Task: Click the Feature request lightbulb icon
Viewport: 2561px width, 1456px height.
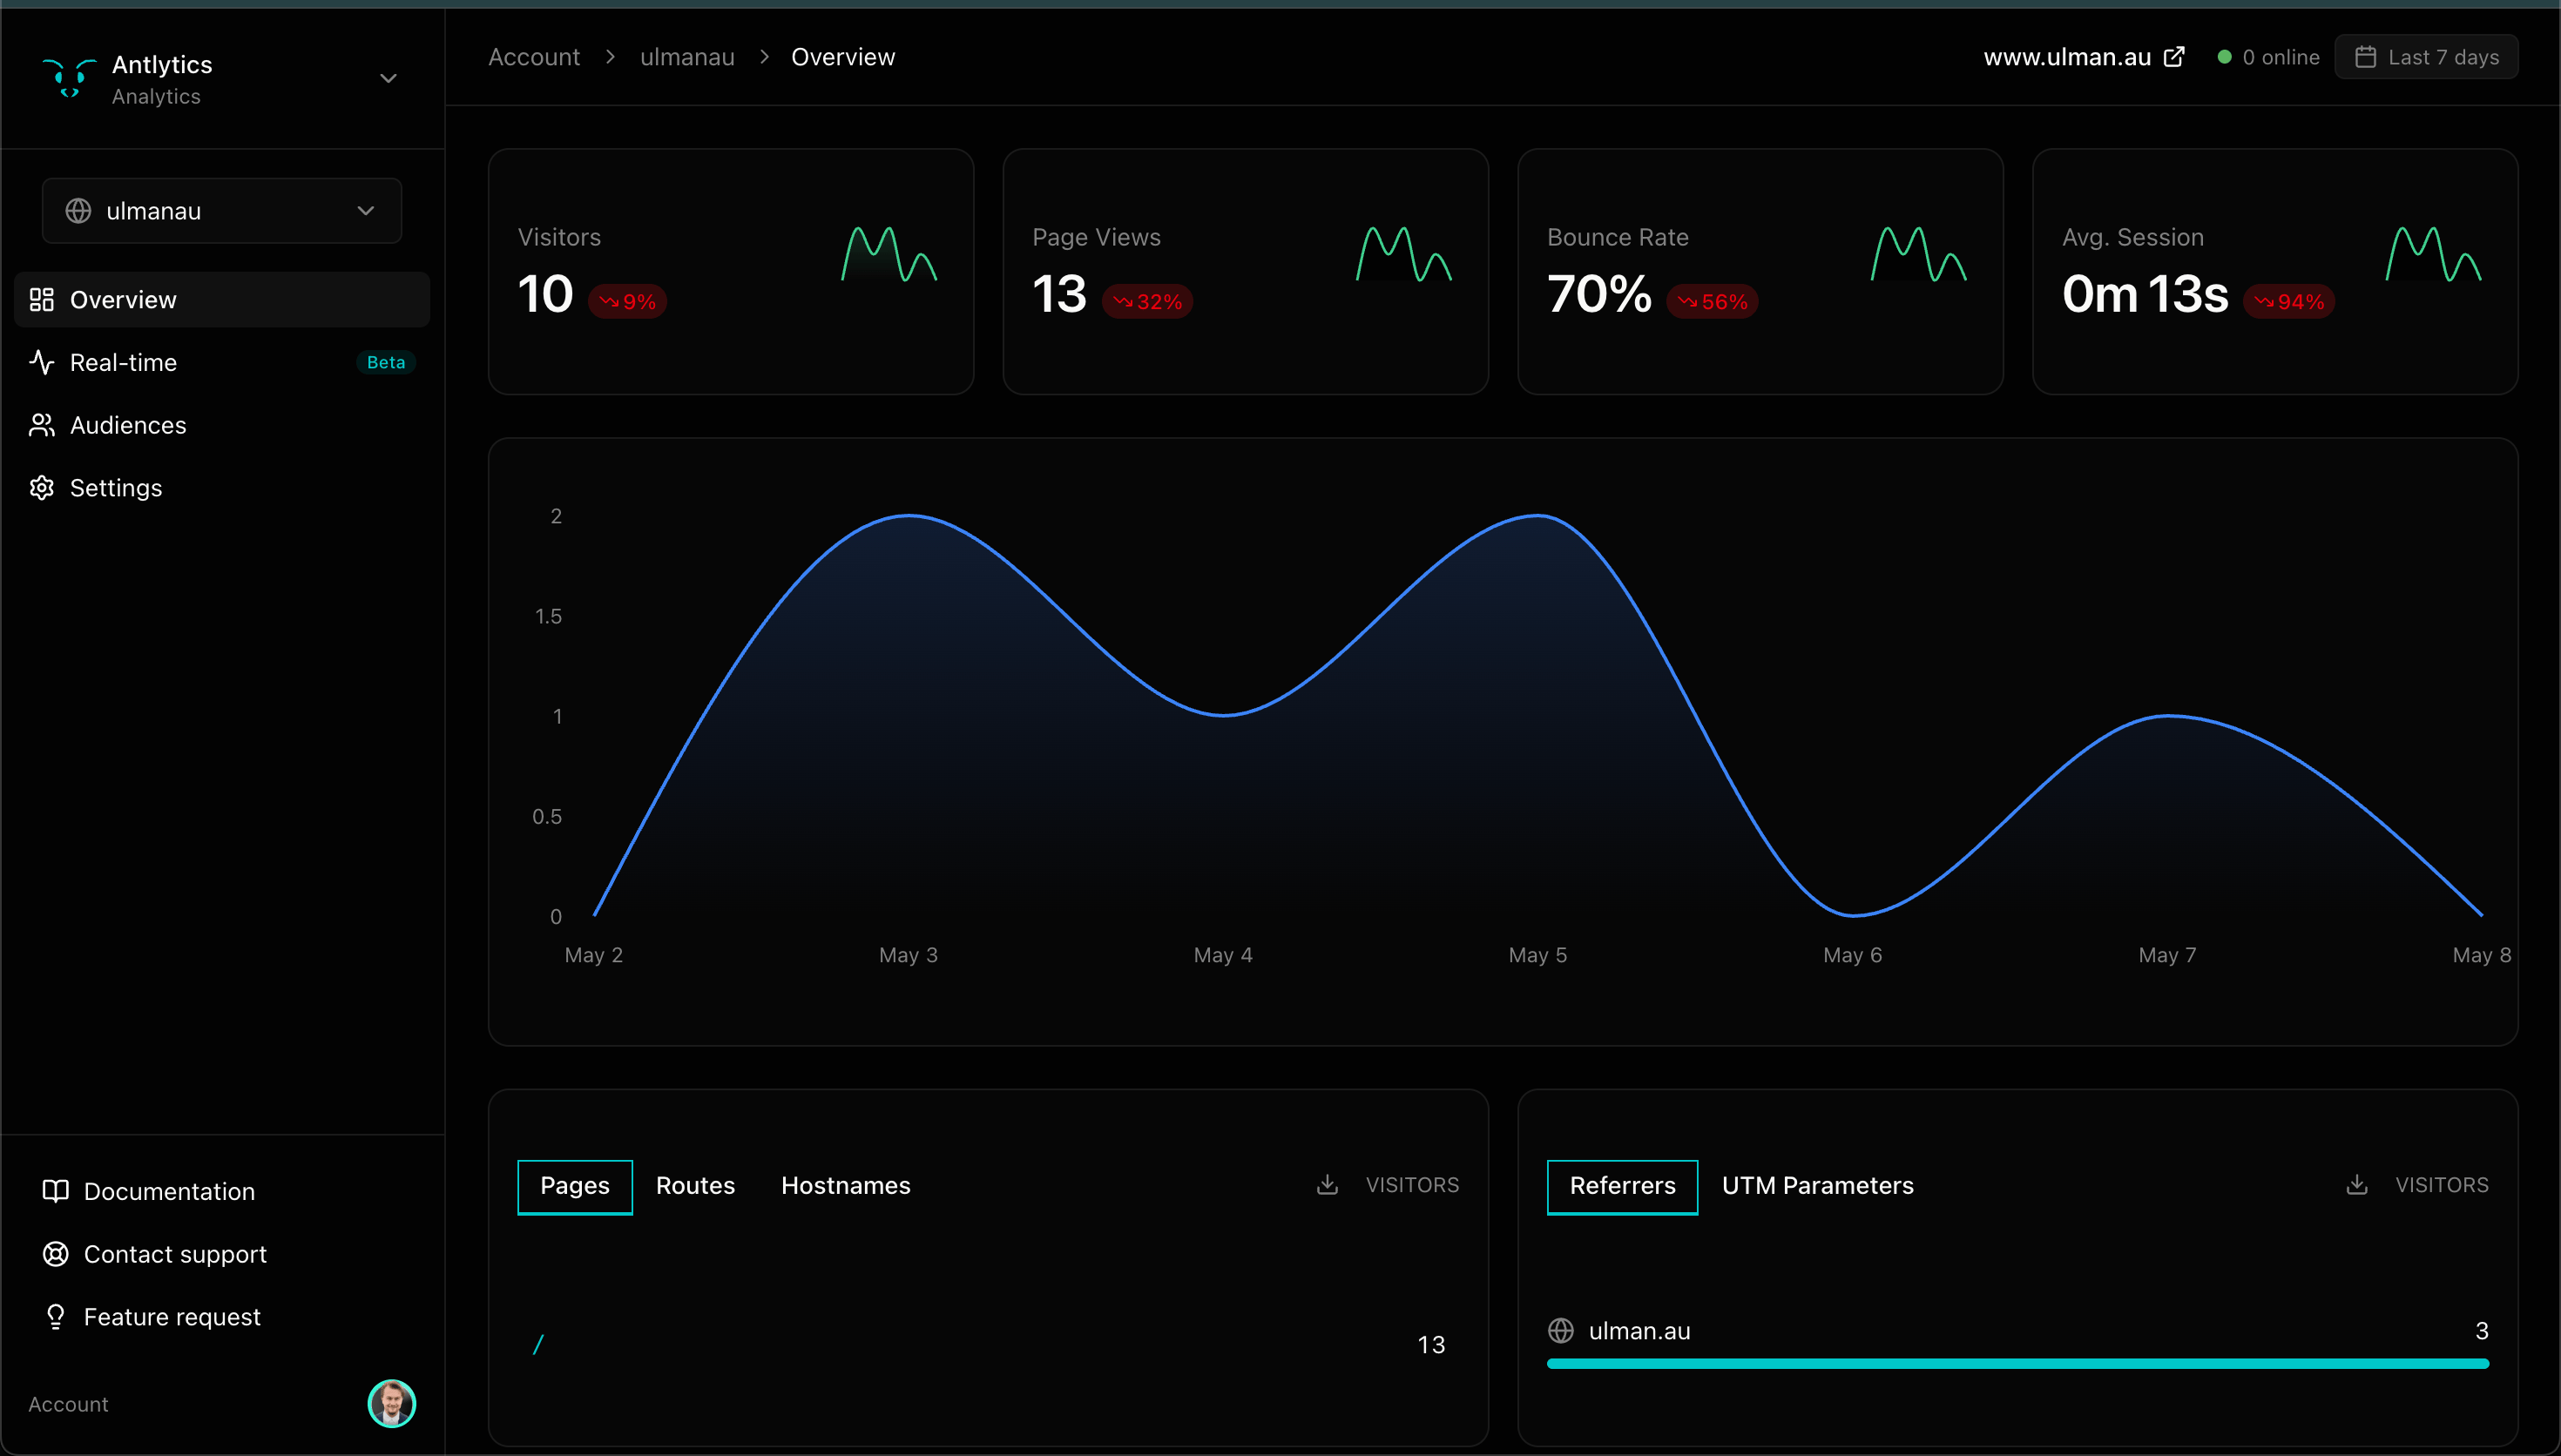Action: pos(56,1317)
